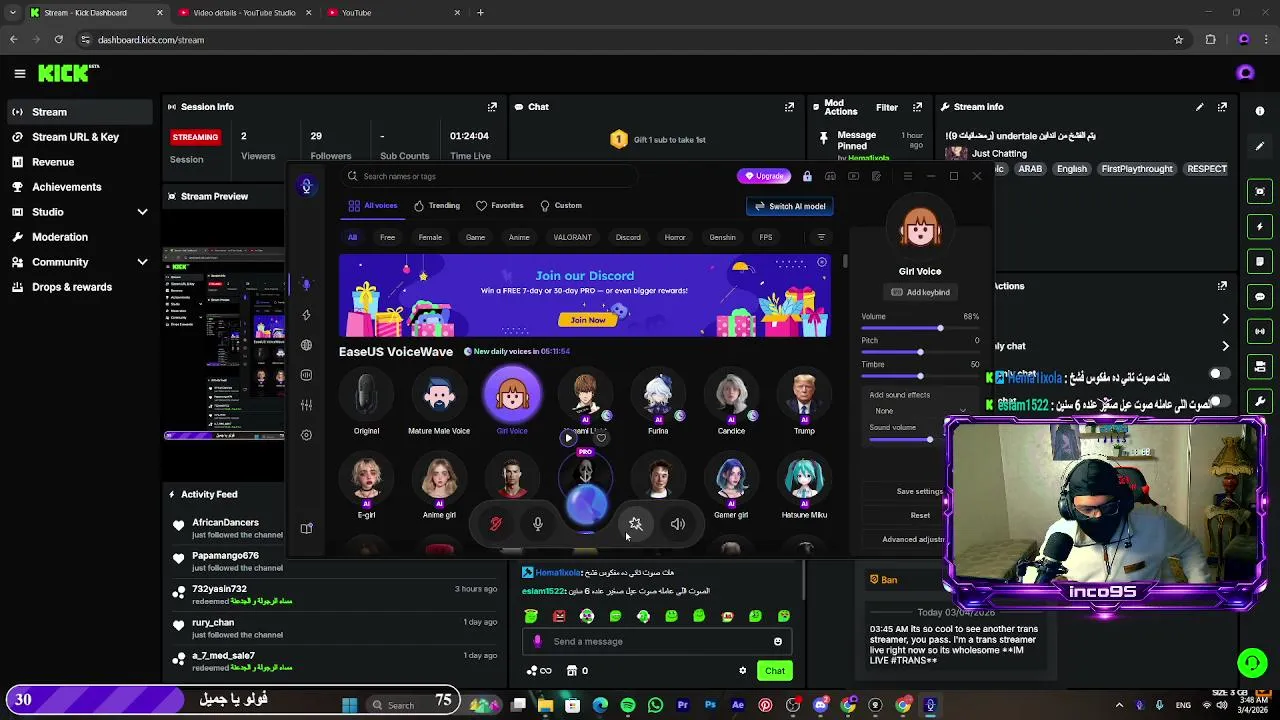Open VoiceWave settings gear icon
Viewport: 1280px width, 720px height.
click(x=306, y=435)
